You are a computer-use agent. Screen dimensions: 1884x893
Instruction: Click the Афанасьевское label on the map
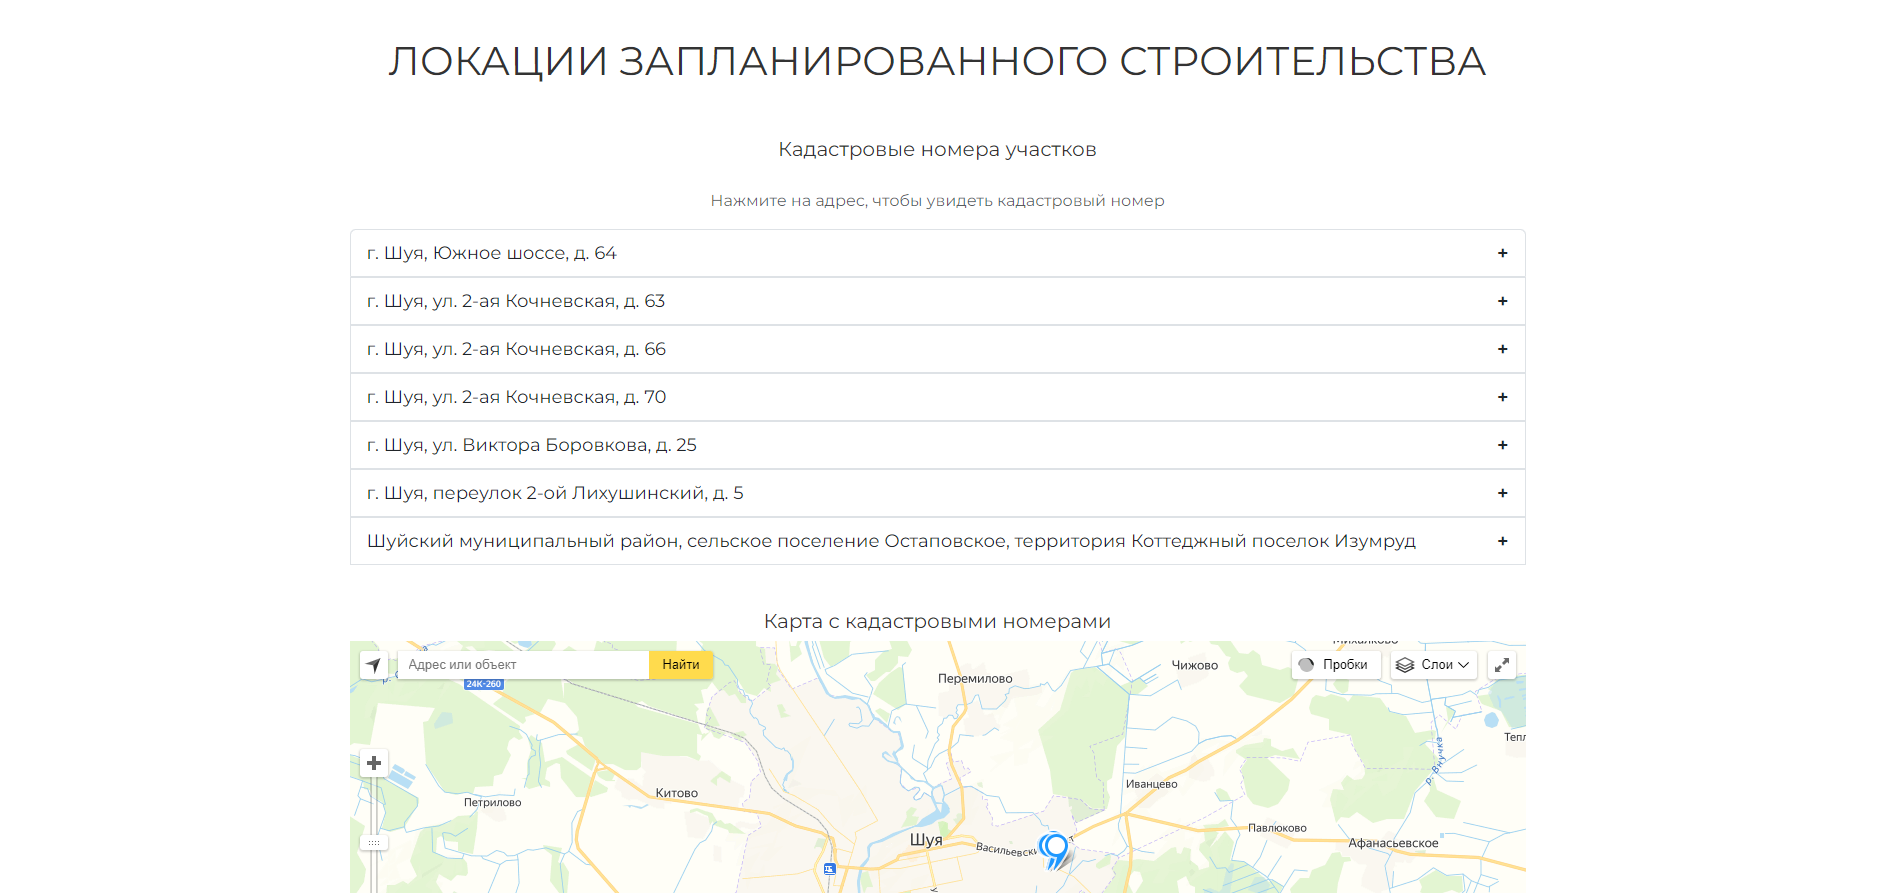point(1393,843)
